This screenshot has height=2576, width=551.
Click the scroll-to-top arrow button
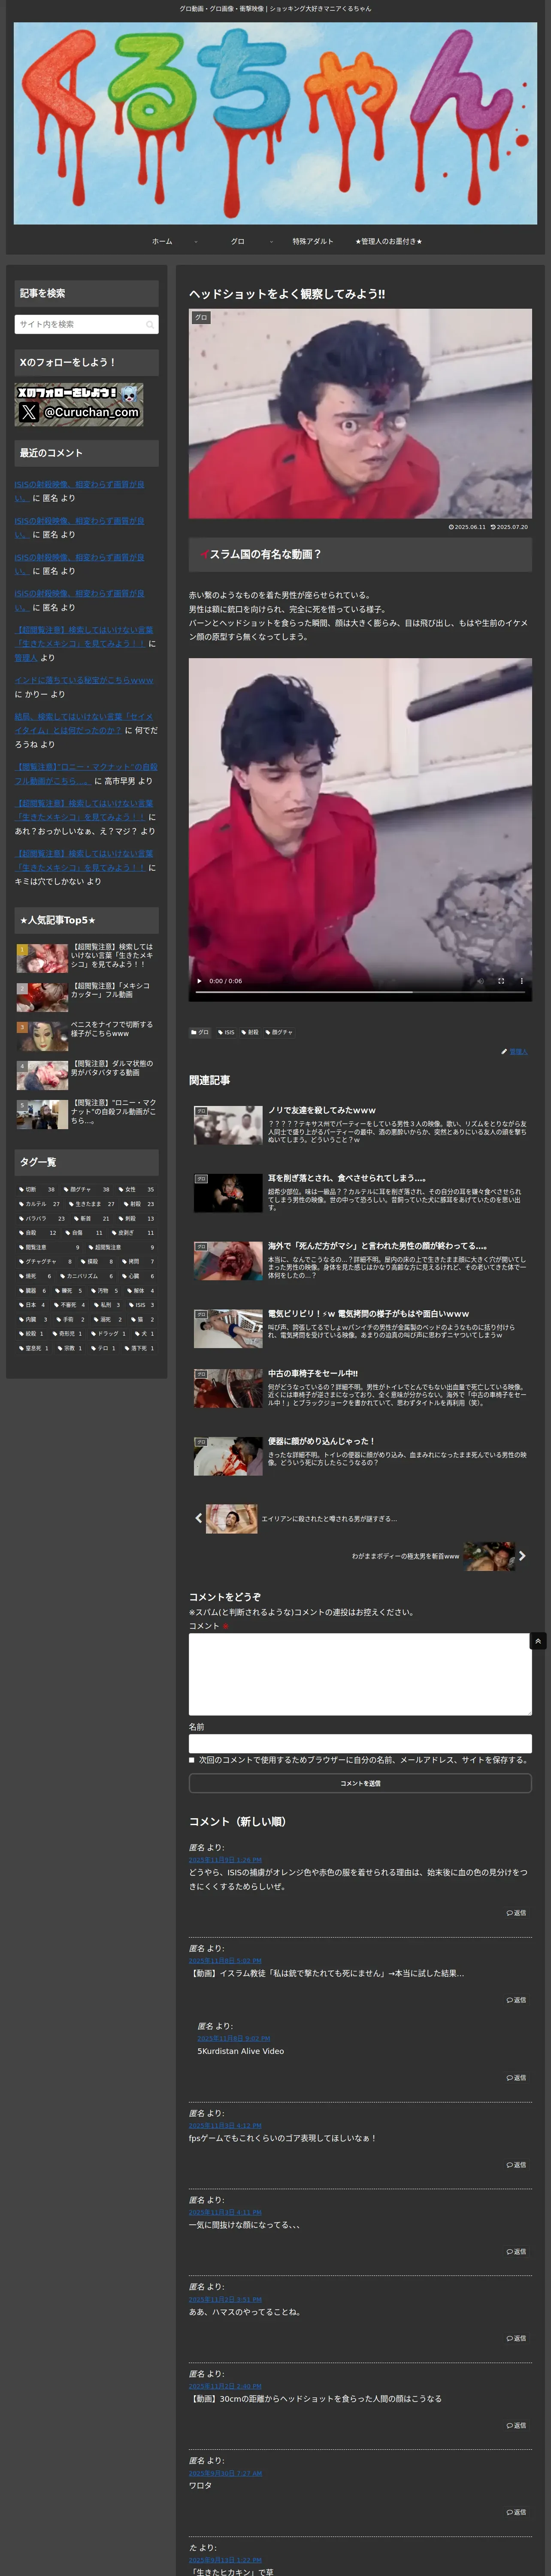click(538, 1641)
